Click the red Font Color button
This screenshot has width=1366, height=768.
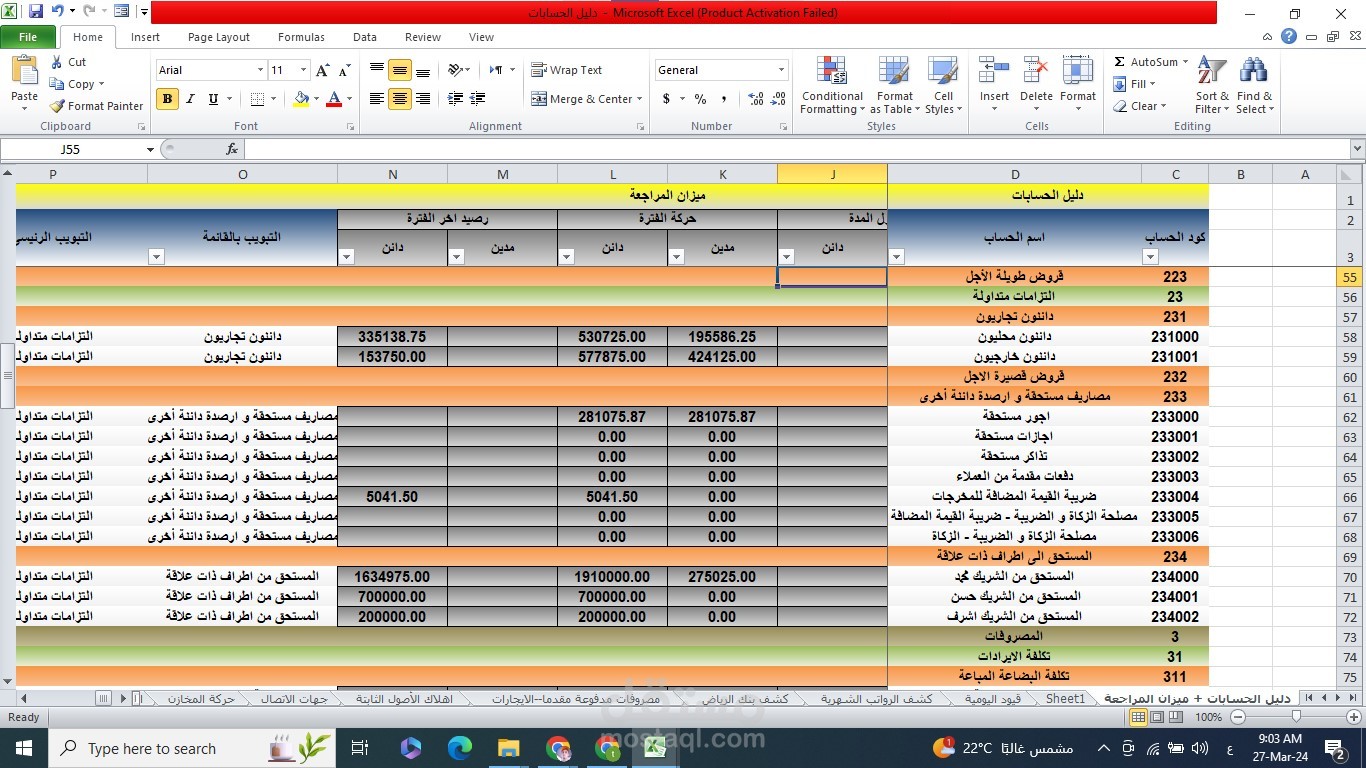click(x=333, y=99)
